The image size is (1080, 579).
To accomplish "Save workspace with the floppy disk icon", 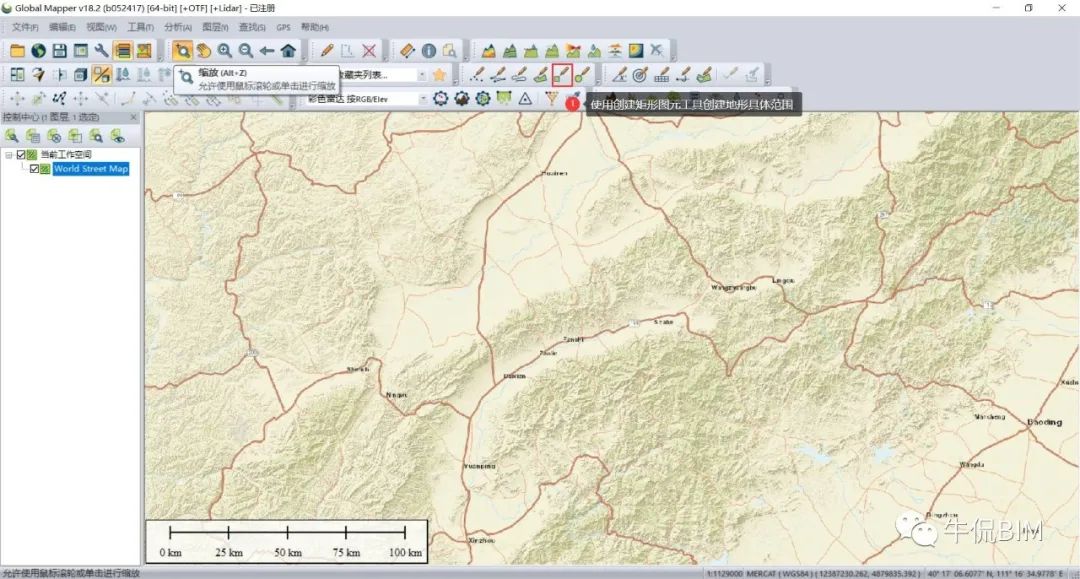I will point(60,50).
